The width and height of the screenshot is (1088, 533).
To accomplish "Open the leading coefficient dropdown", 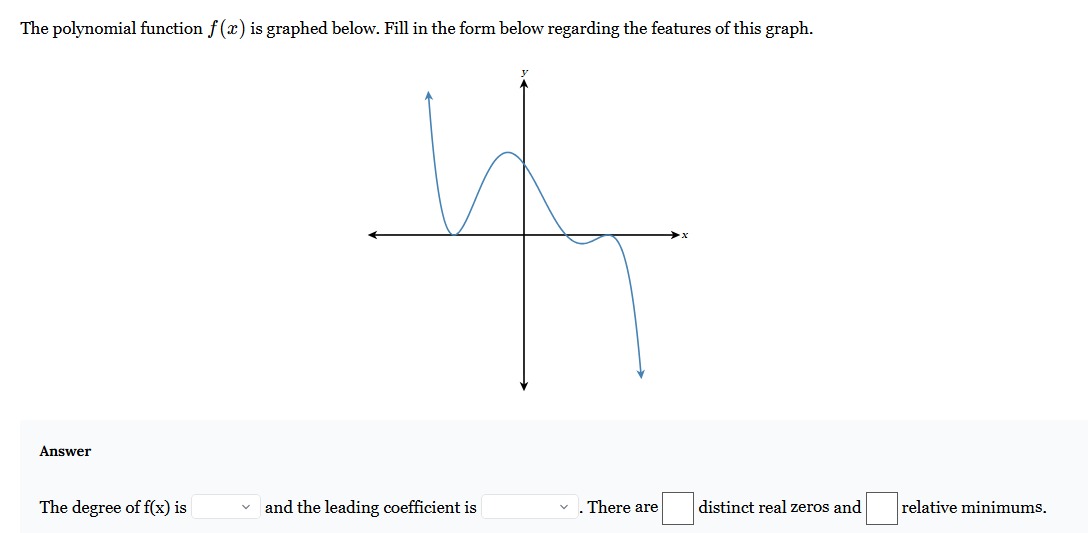I will tap(530, 507).
